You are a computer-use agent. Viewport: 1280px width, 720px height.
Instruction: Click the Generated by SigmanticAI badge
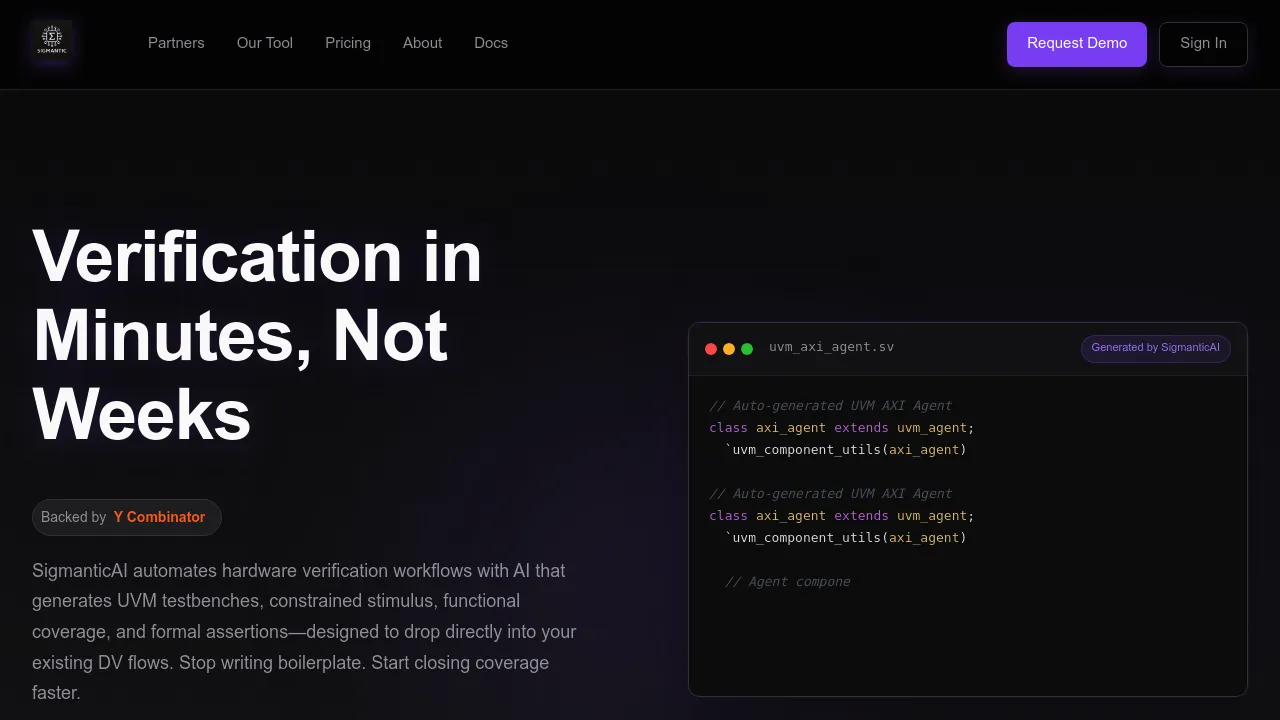[1155, 348]
